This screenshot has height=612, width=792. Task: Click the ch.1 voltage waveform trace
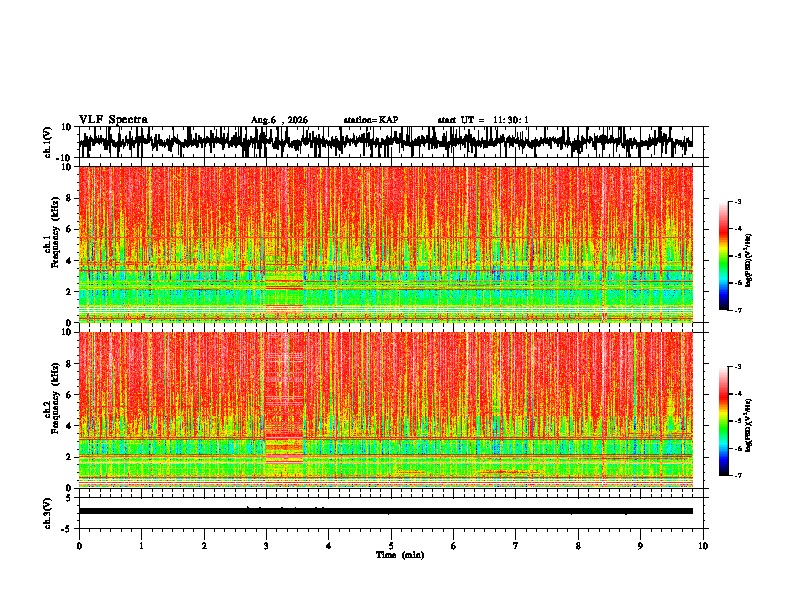pyautogui.click(x=385, y=142)
